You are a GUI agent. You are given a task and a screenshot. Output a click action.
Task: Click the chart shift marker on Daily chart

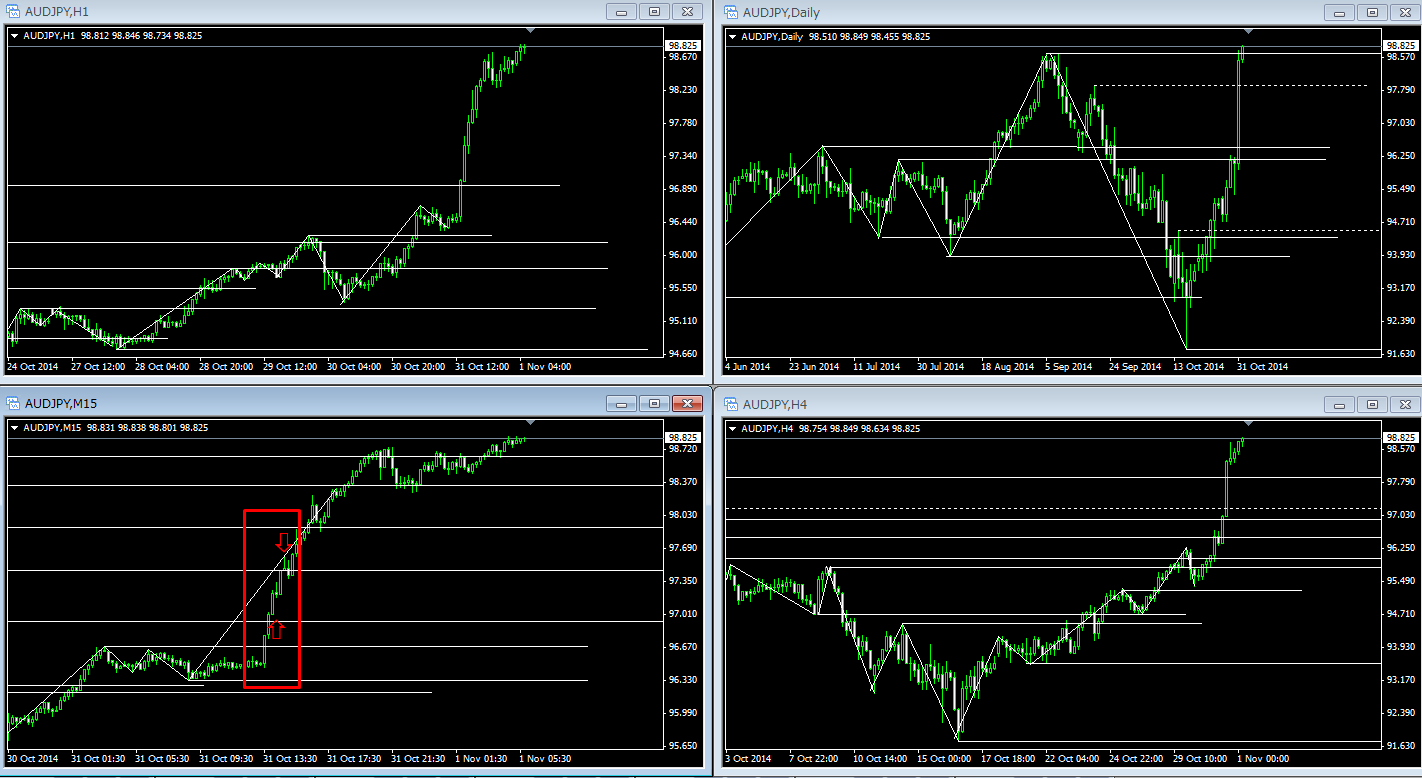[1248, 31]
